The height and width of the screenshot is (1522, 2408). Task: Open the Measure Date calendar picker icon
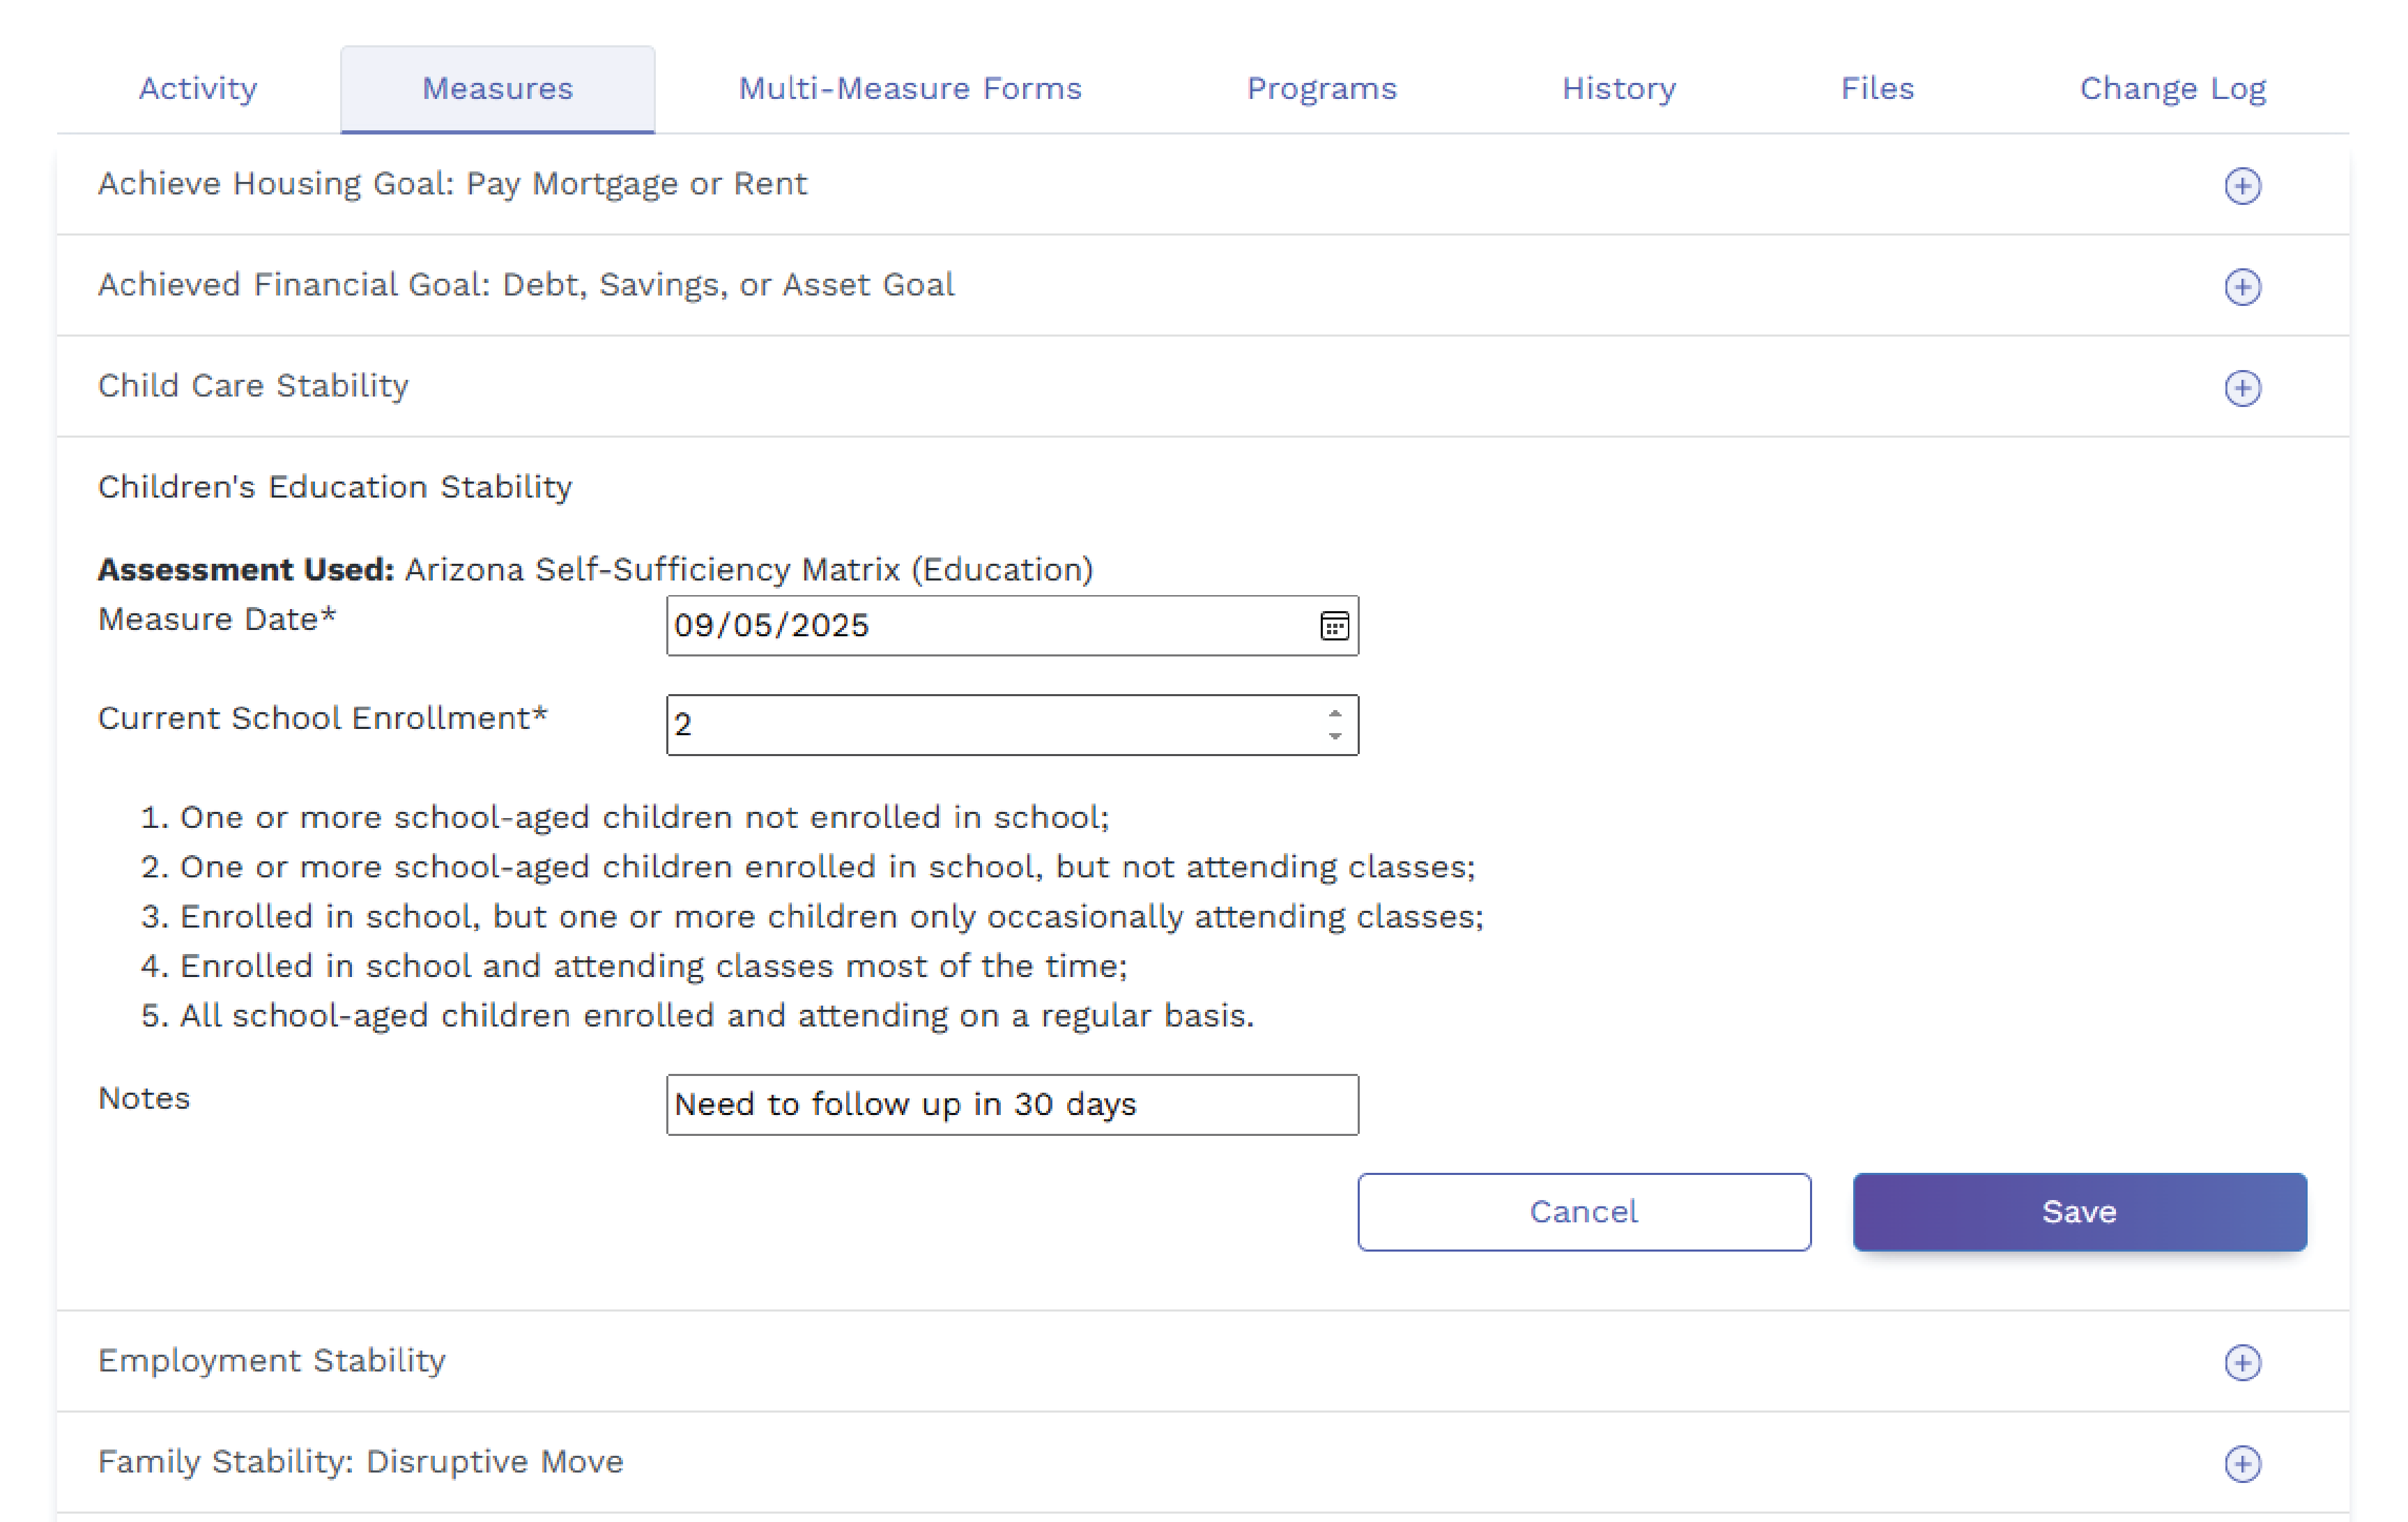click(1334, 626)
